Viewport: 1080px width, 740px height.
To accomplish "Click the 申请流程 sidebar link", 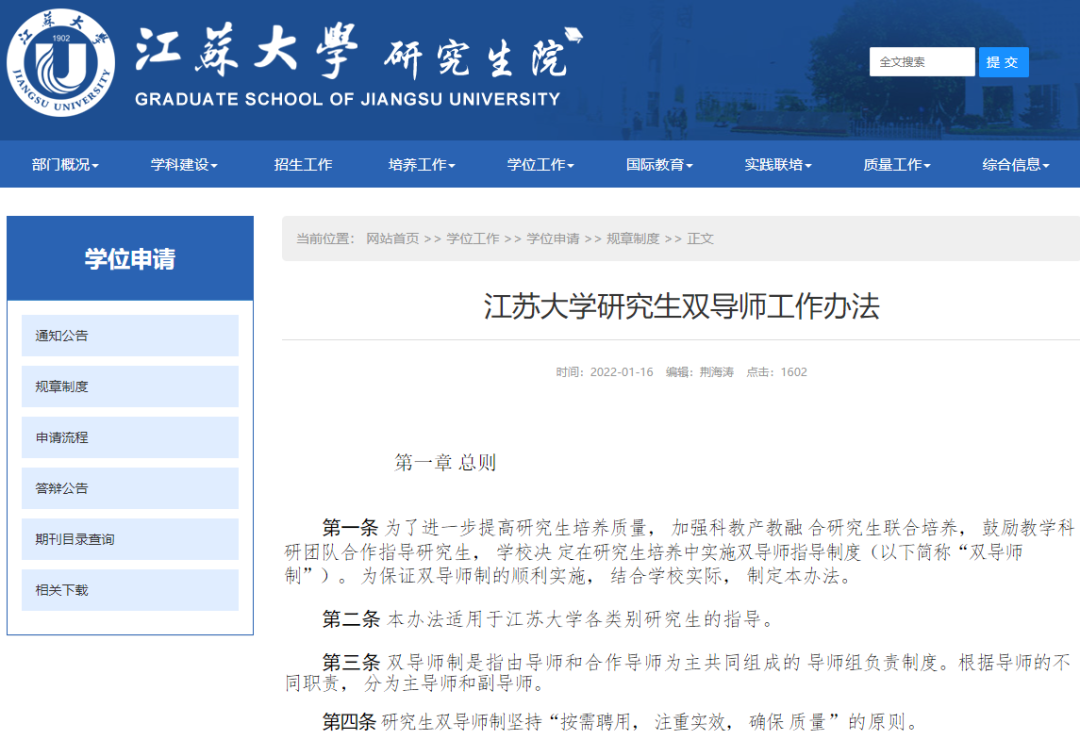I will (129, 437).
